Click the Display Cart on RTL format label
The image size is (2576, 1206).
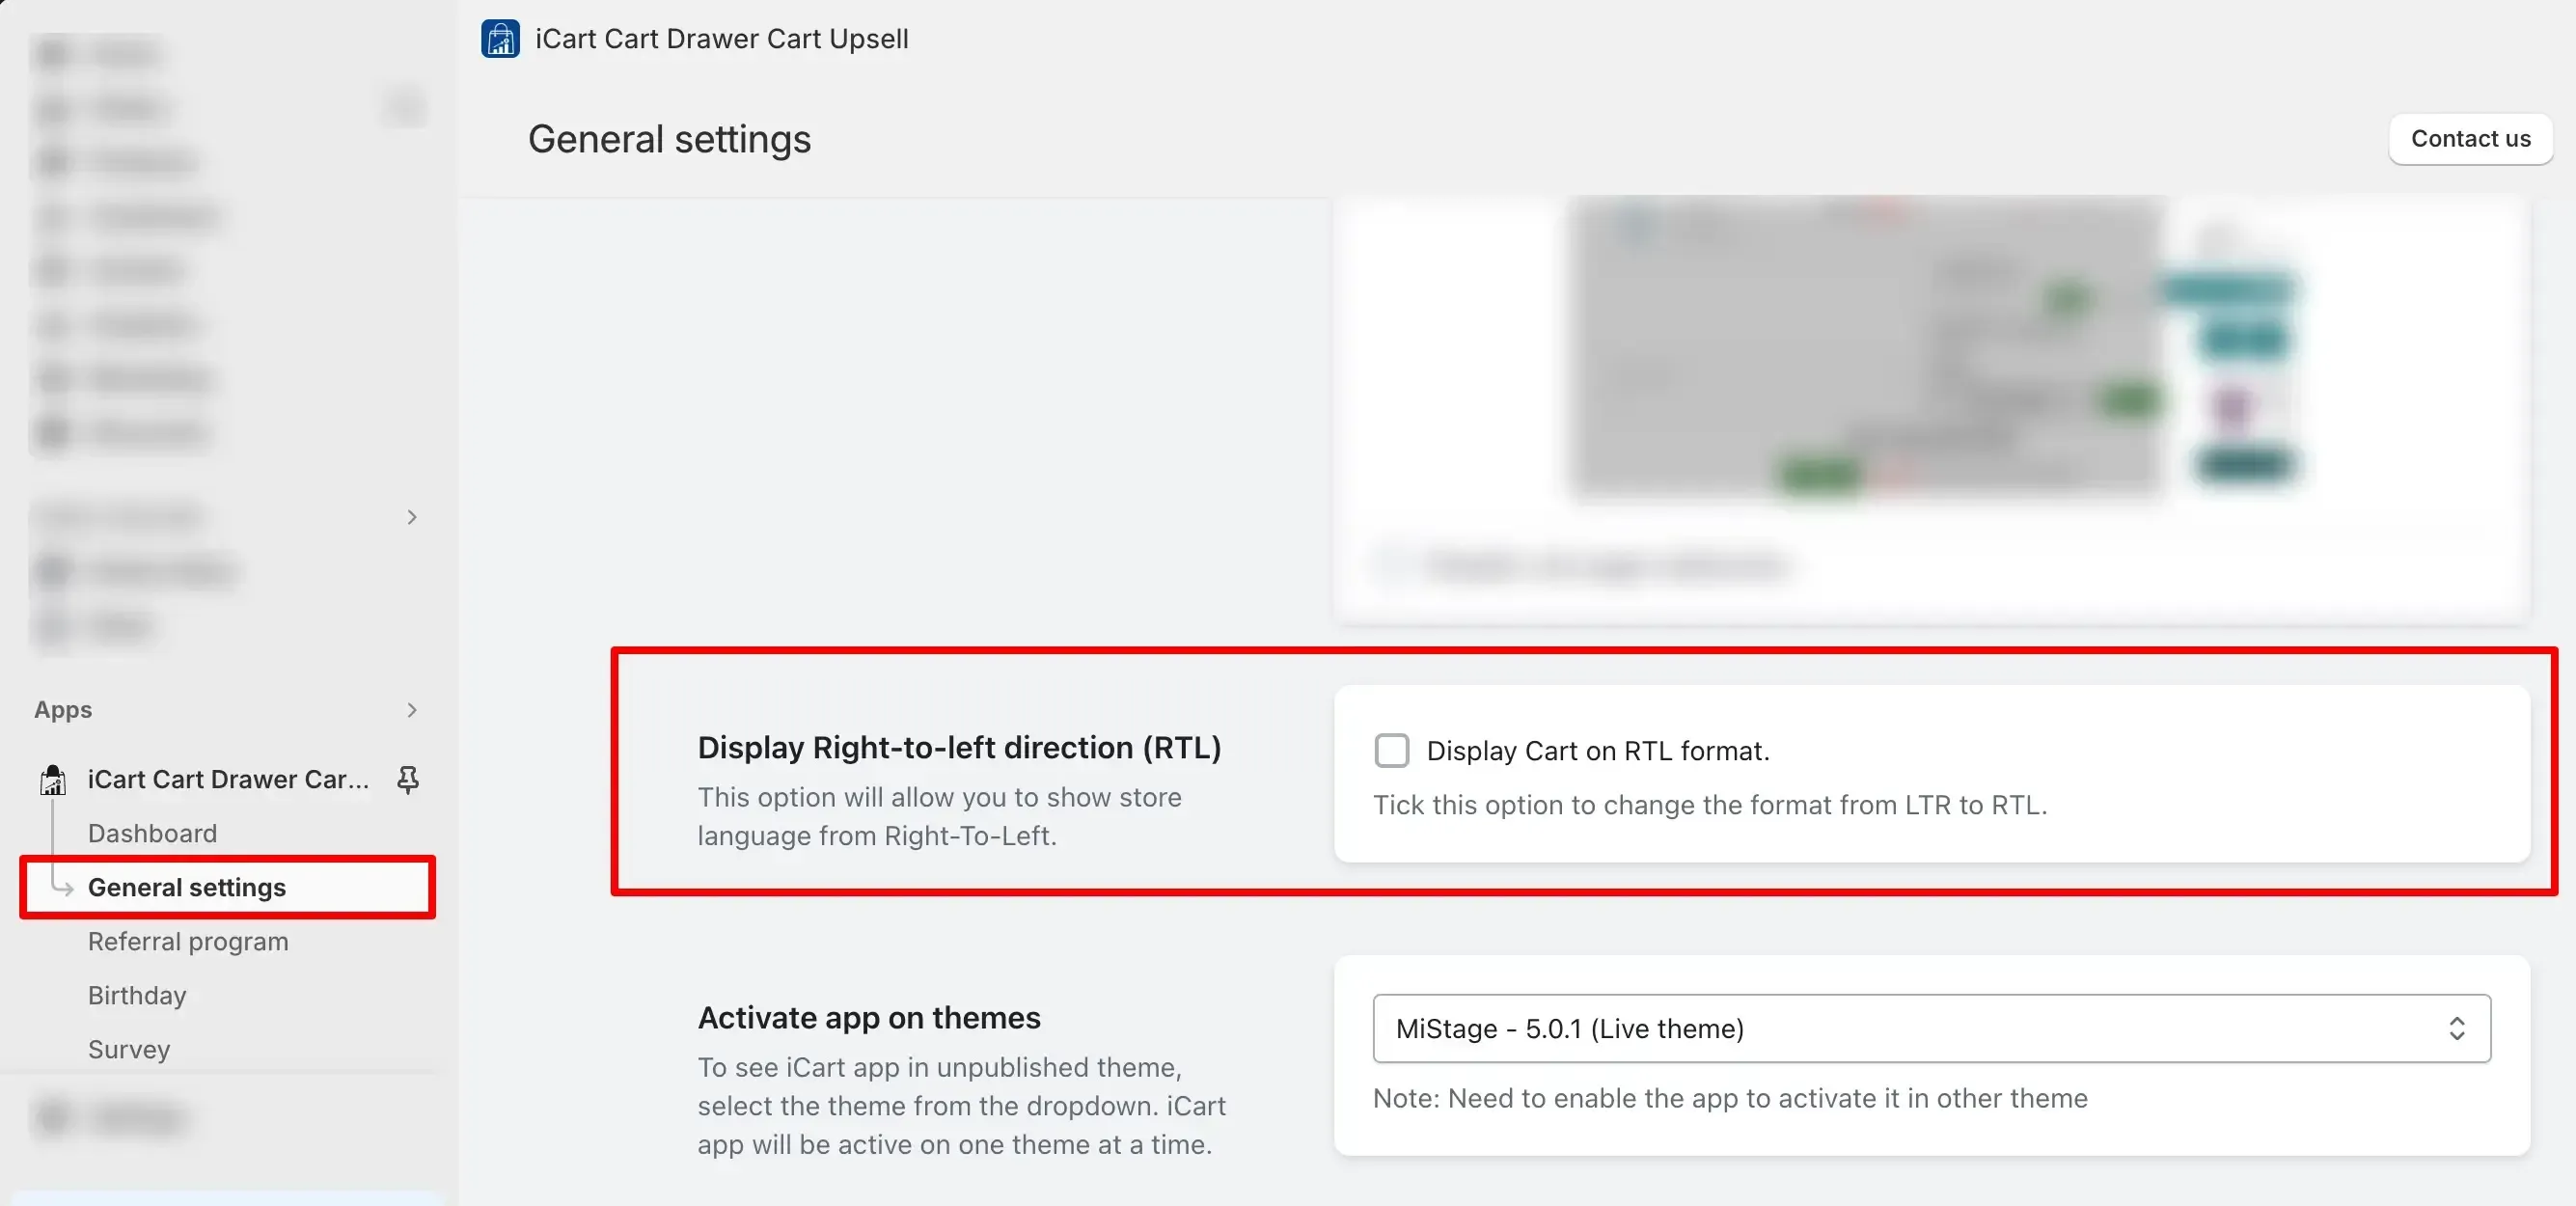(1597, 751)
